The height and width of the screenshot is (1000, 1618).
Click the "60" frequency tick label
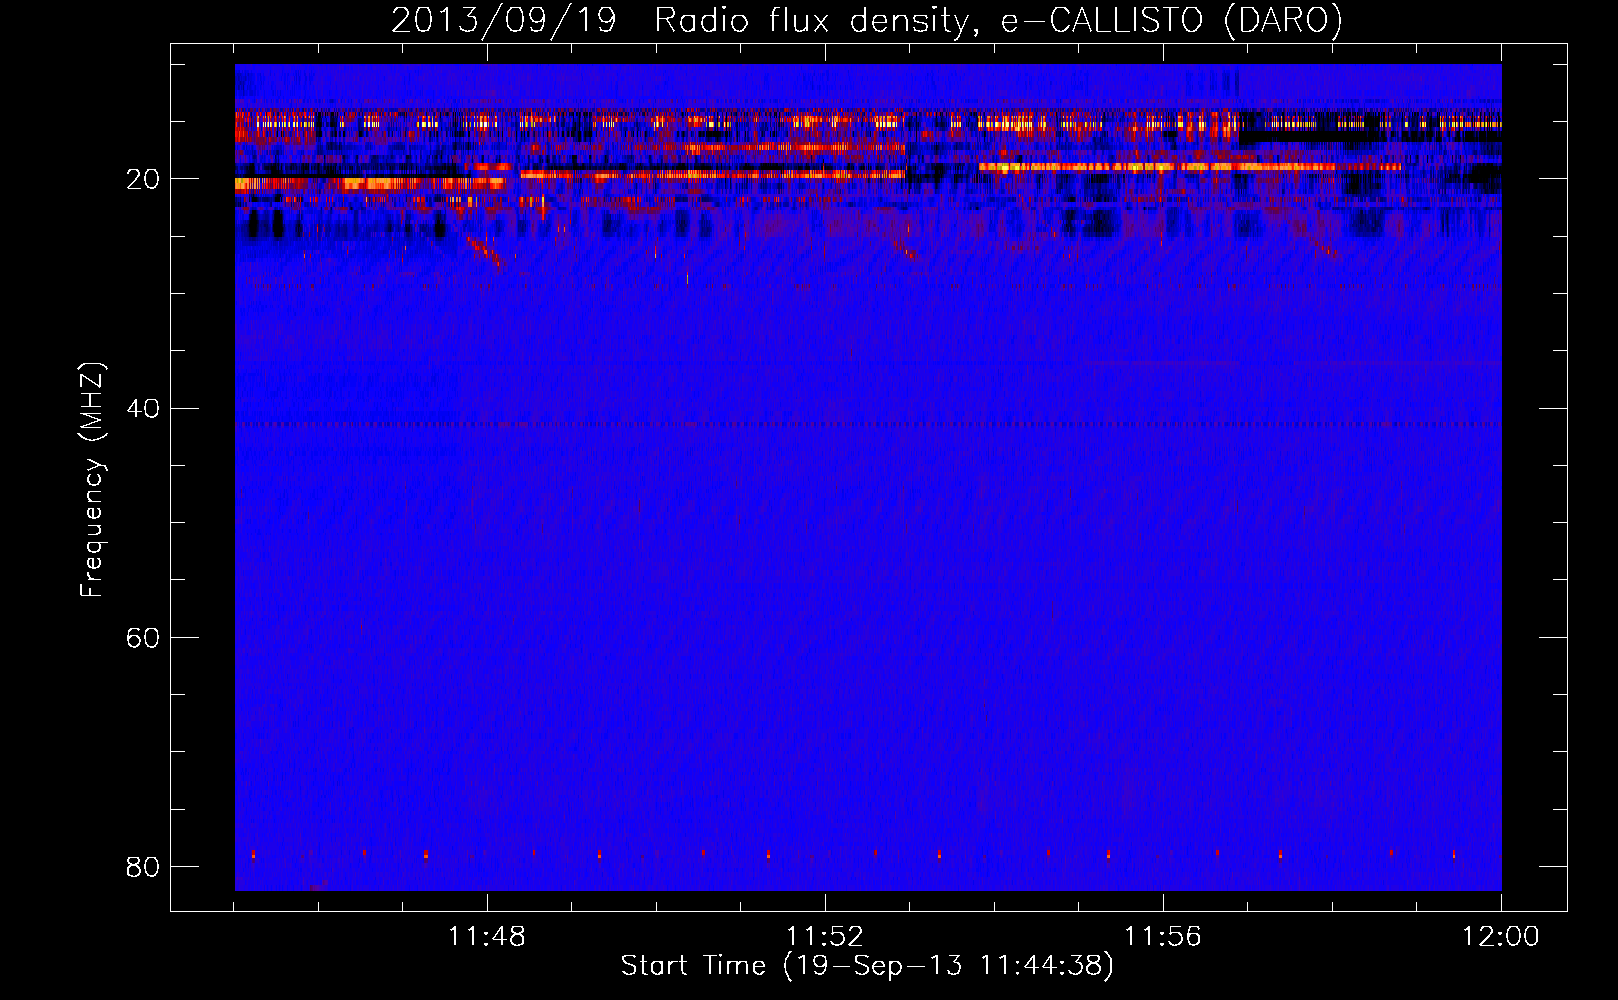143,638
